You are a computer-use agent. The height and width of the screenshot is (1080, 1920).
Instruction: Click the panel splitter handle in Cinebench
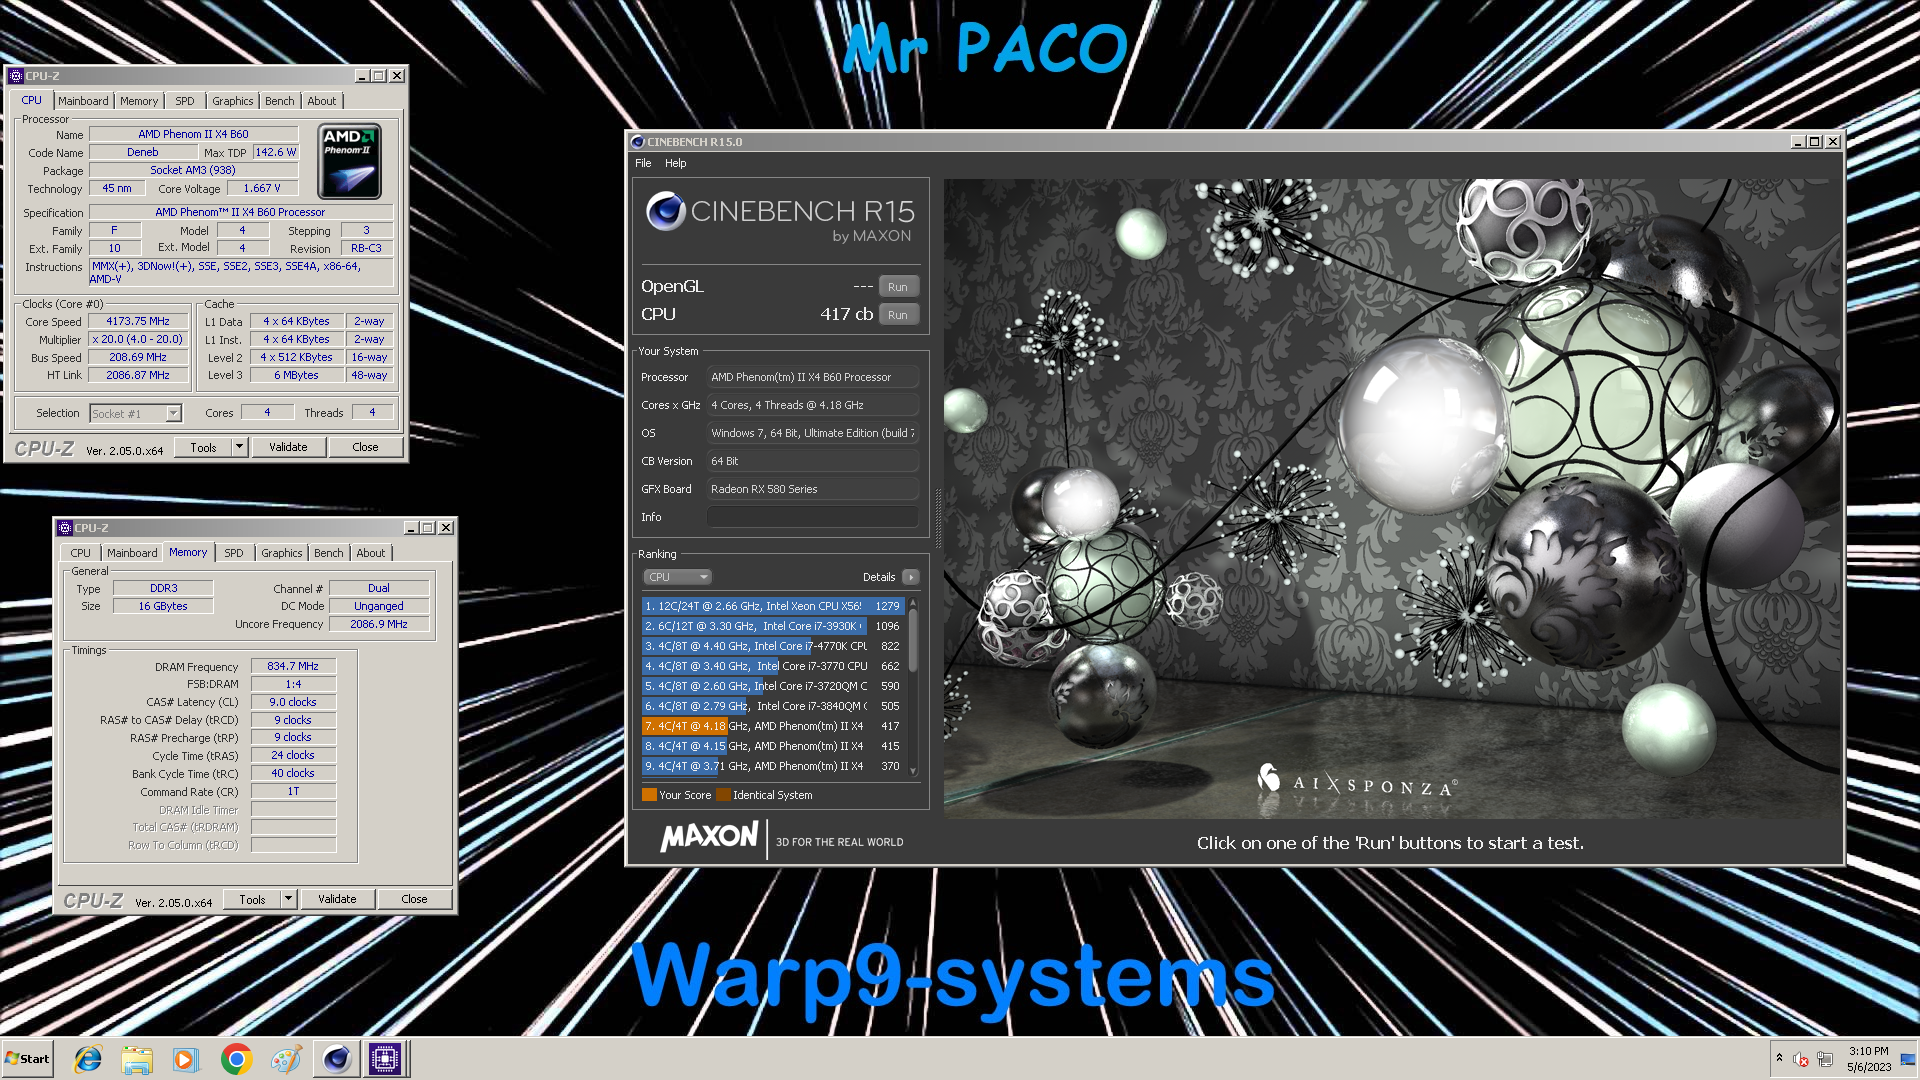click(938, 518)
